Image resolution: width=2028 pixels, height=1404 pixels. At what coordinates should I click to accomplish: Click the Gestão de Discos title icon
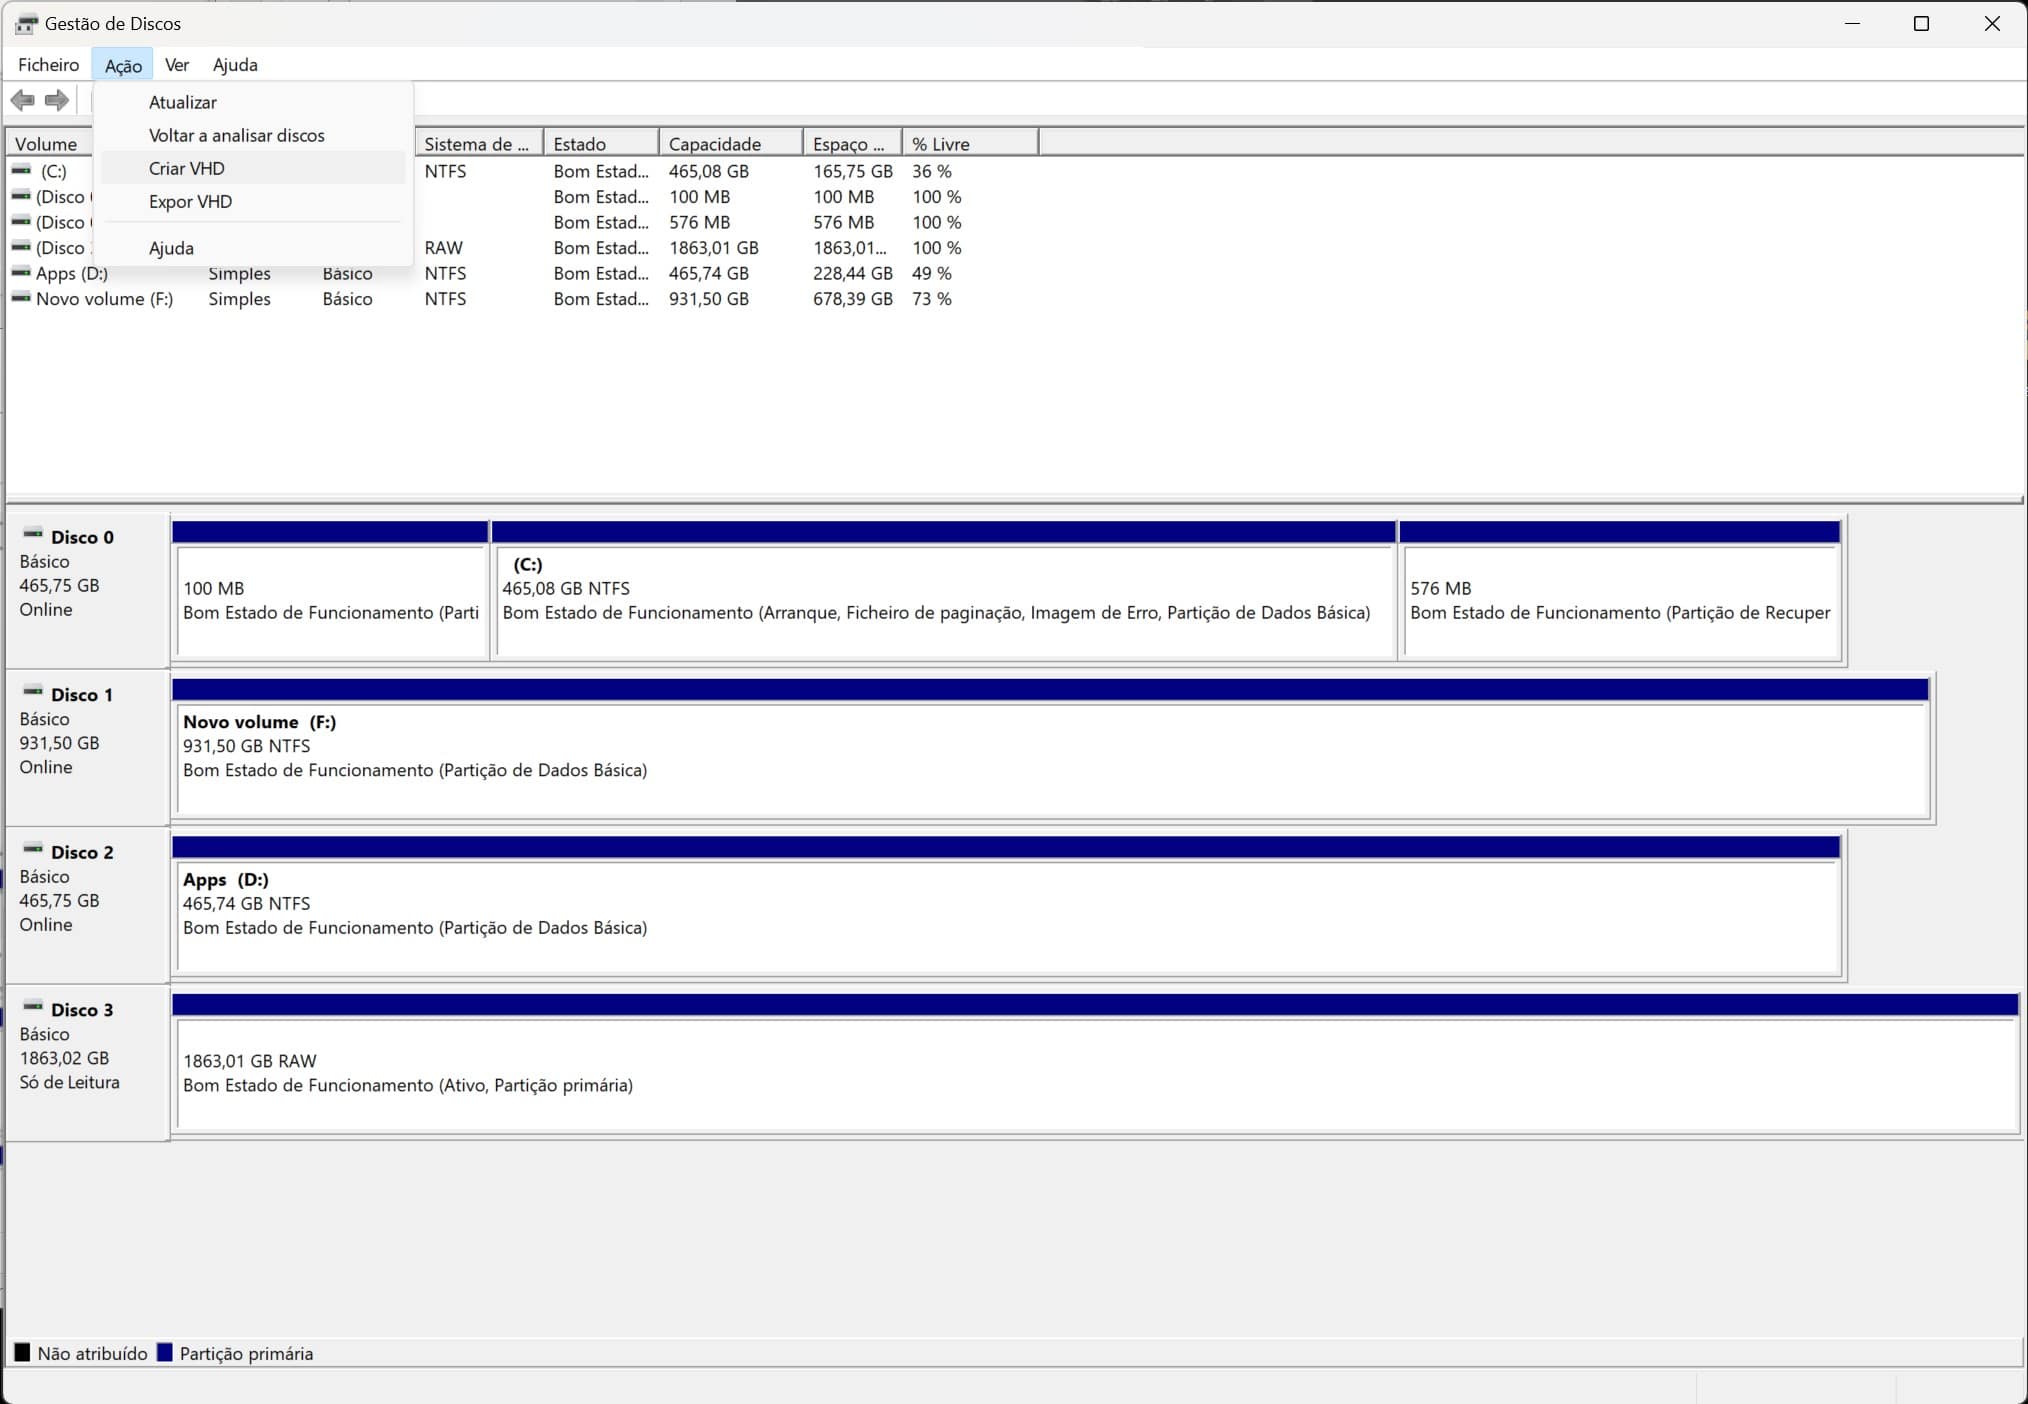pyautogui.click(x=26, y=23)
